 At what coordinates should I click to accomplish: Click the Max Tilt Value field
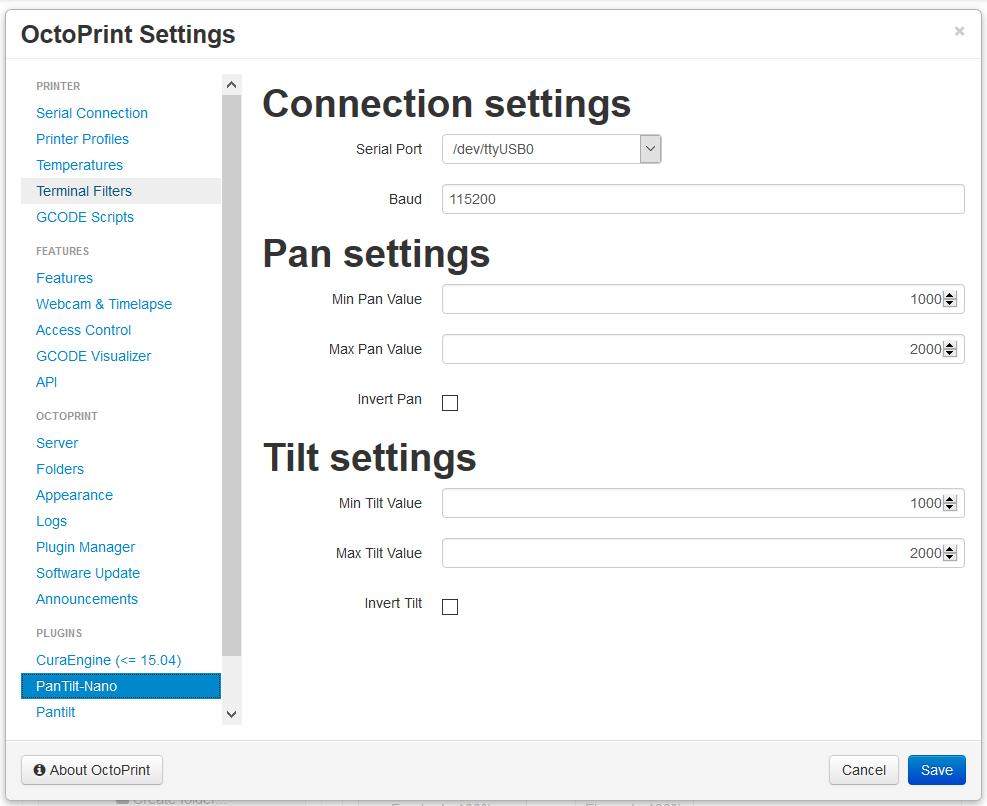click(x=703, y=553)
